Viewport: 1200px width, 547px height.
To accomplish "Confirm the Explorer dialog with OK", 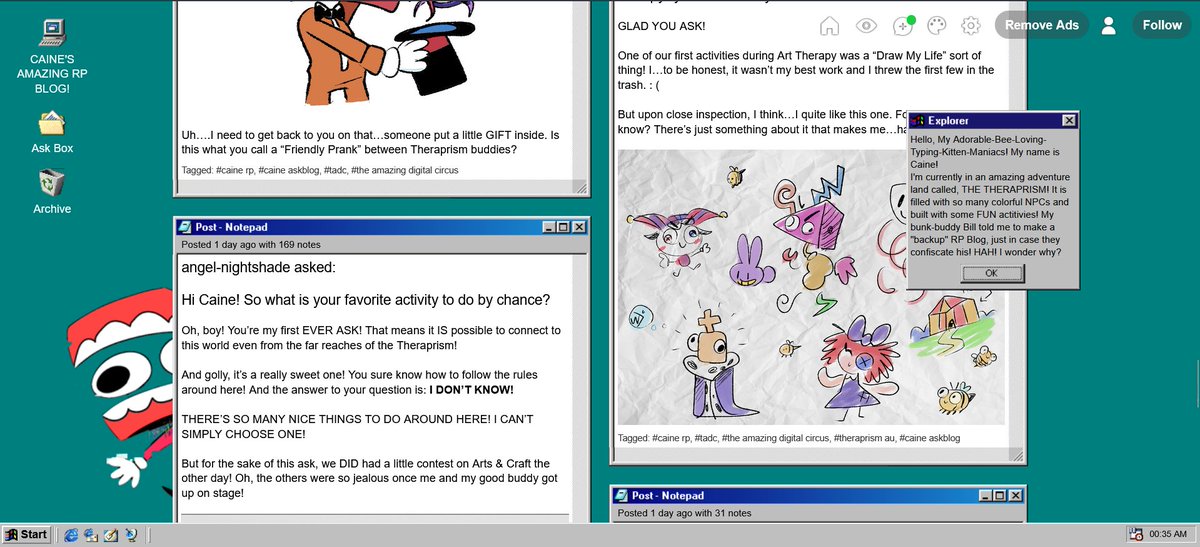I will click(x=990, y=273).
